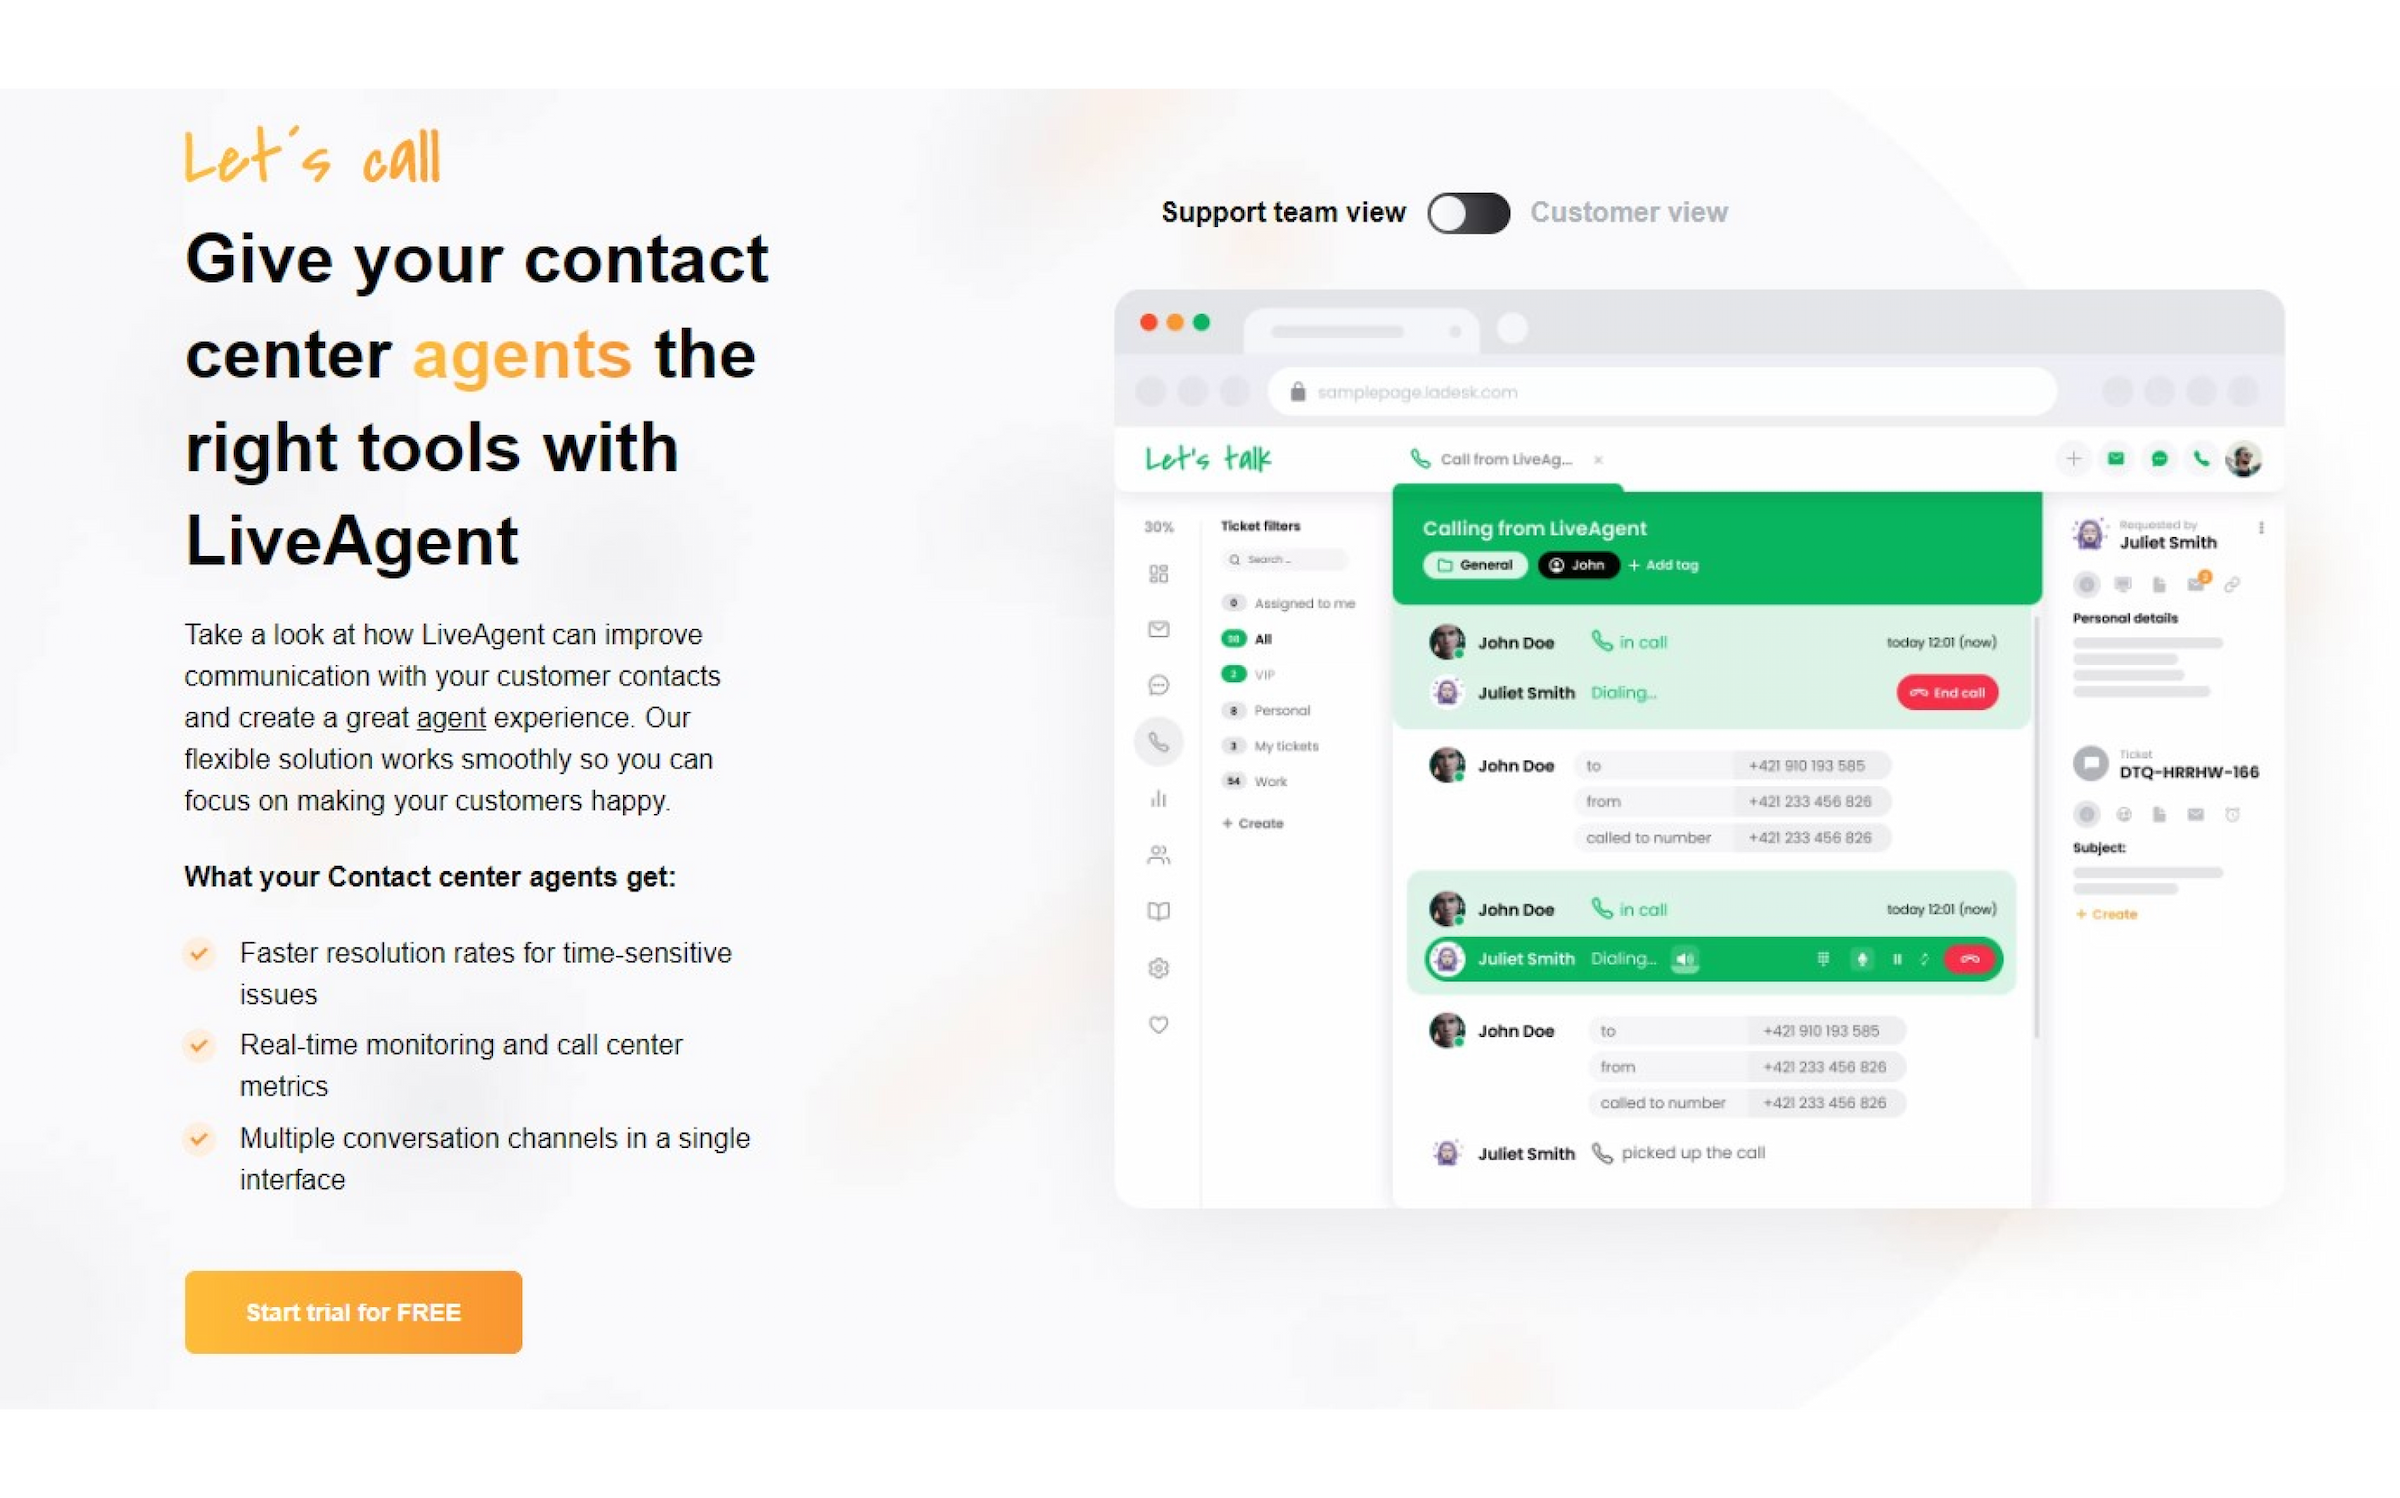The image size is (2400, 1498).
Task: Expand the My Tickets filter section
Action: pyautogui.click(x=1285, y=744)
